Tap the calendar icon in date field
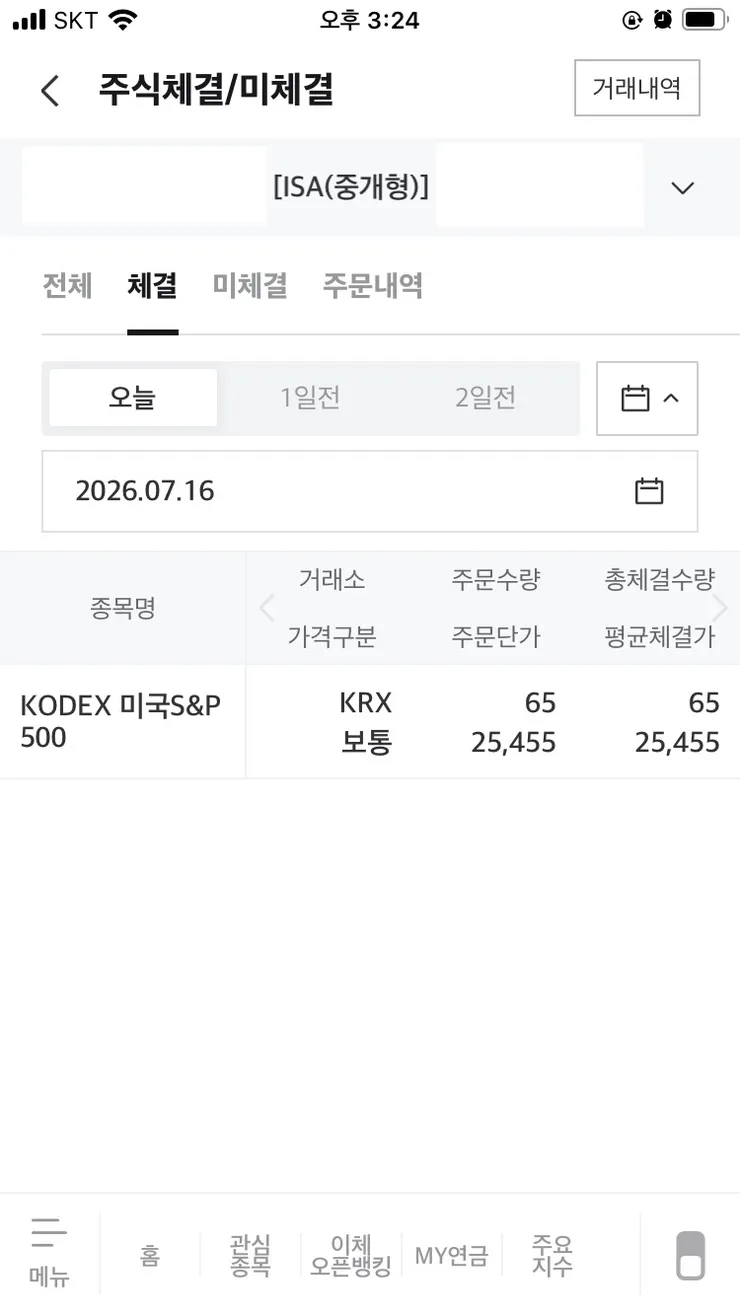740x1316 pixels. 649,491
